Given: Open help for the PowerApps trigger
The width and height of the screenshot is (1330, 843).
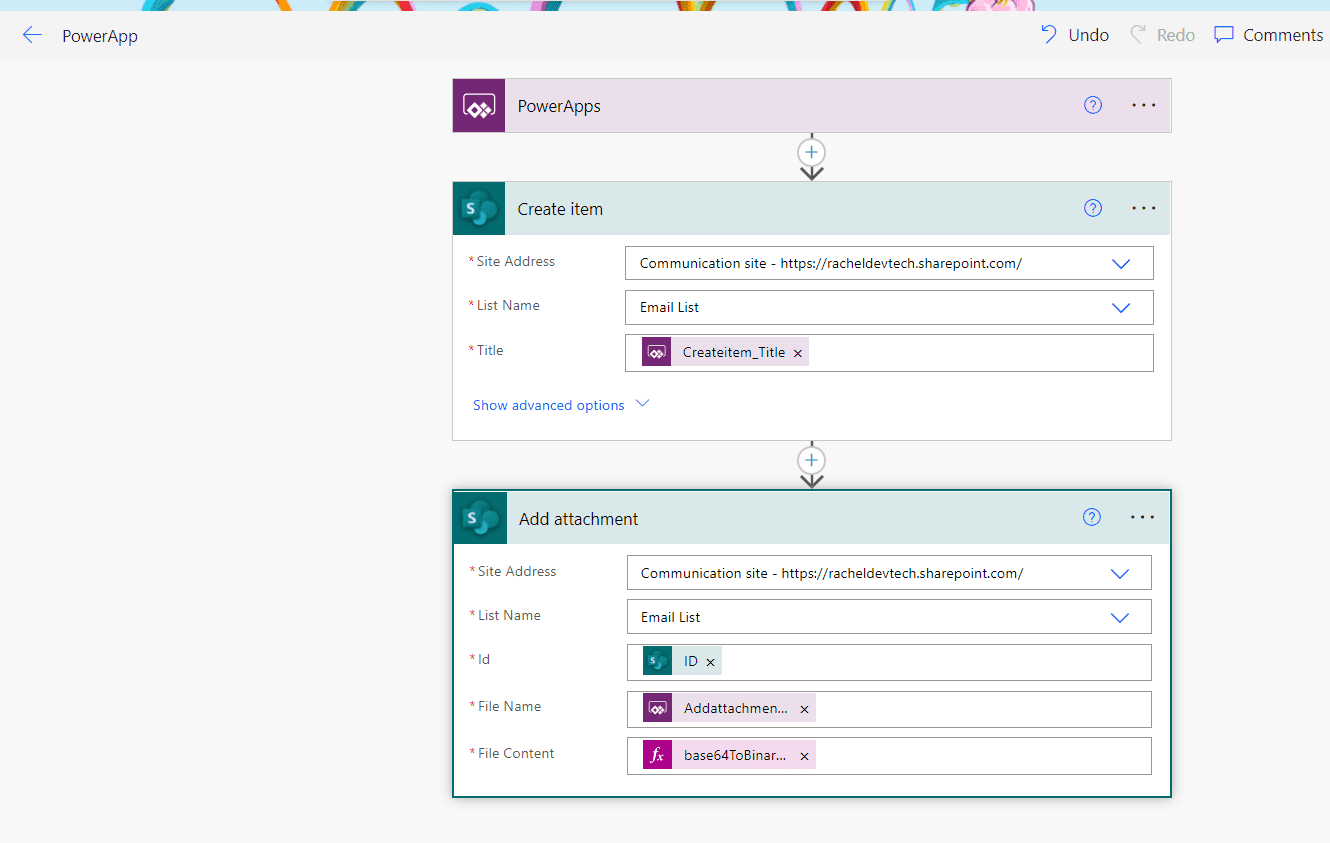Looking at the screenshot, I should click(1093, 105).
